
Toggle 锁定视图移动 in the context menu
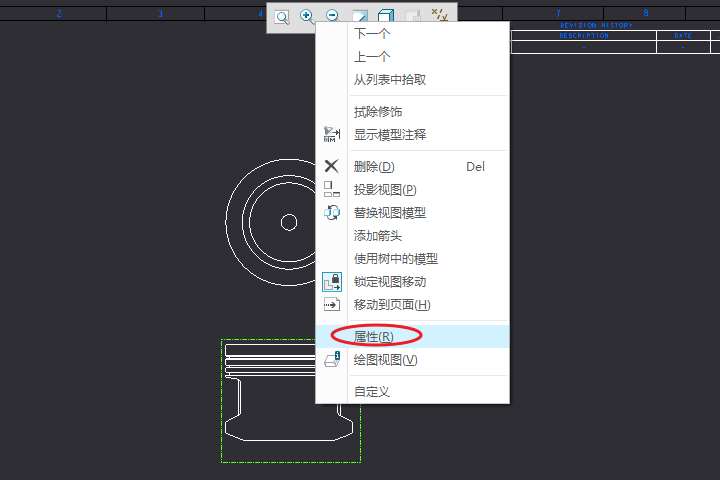(412, 282)
